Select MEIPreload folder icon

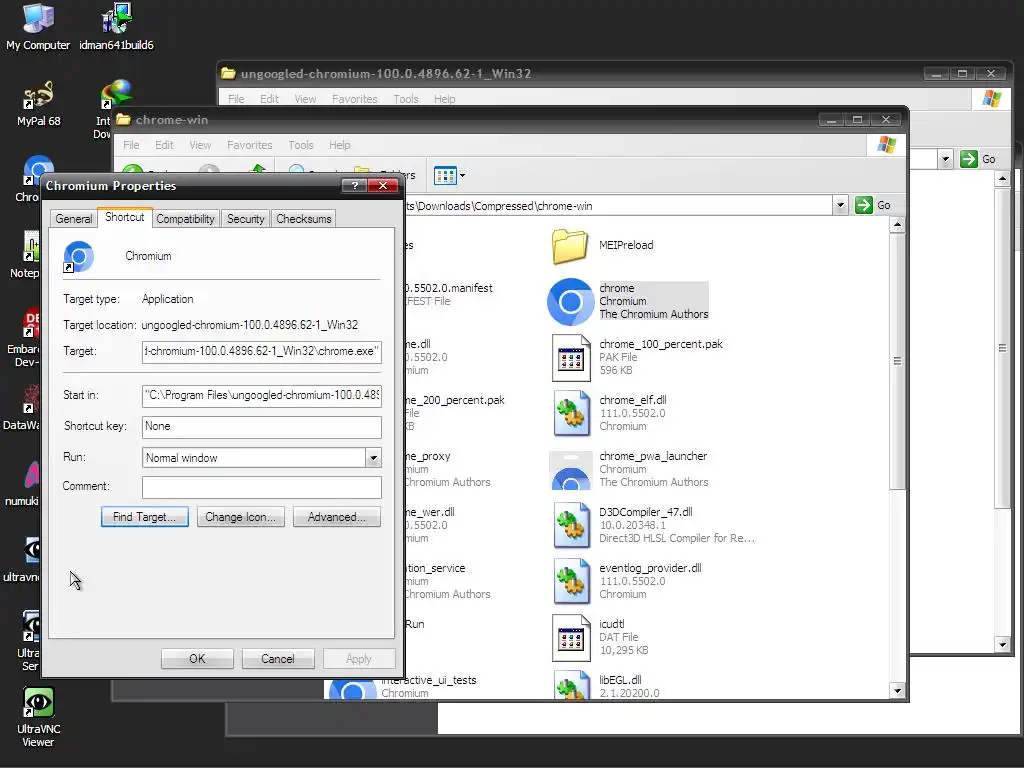(569, 246)
